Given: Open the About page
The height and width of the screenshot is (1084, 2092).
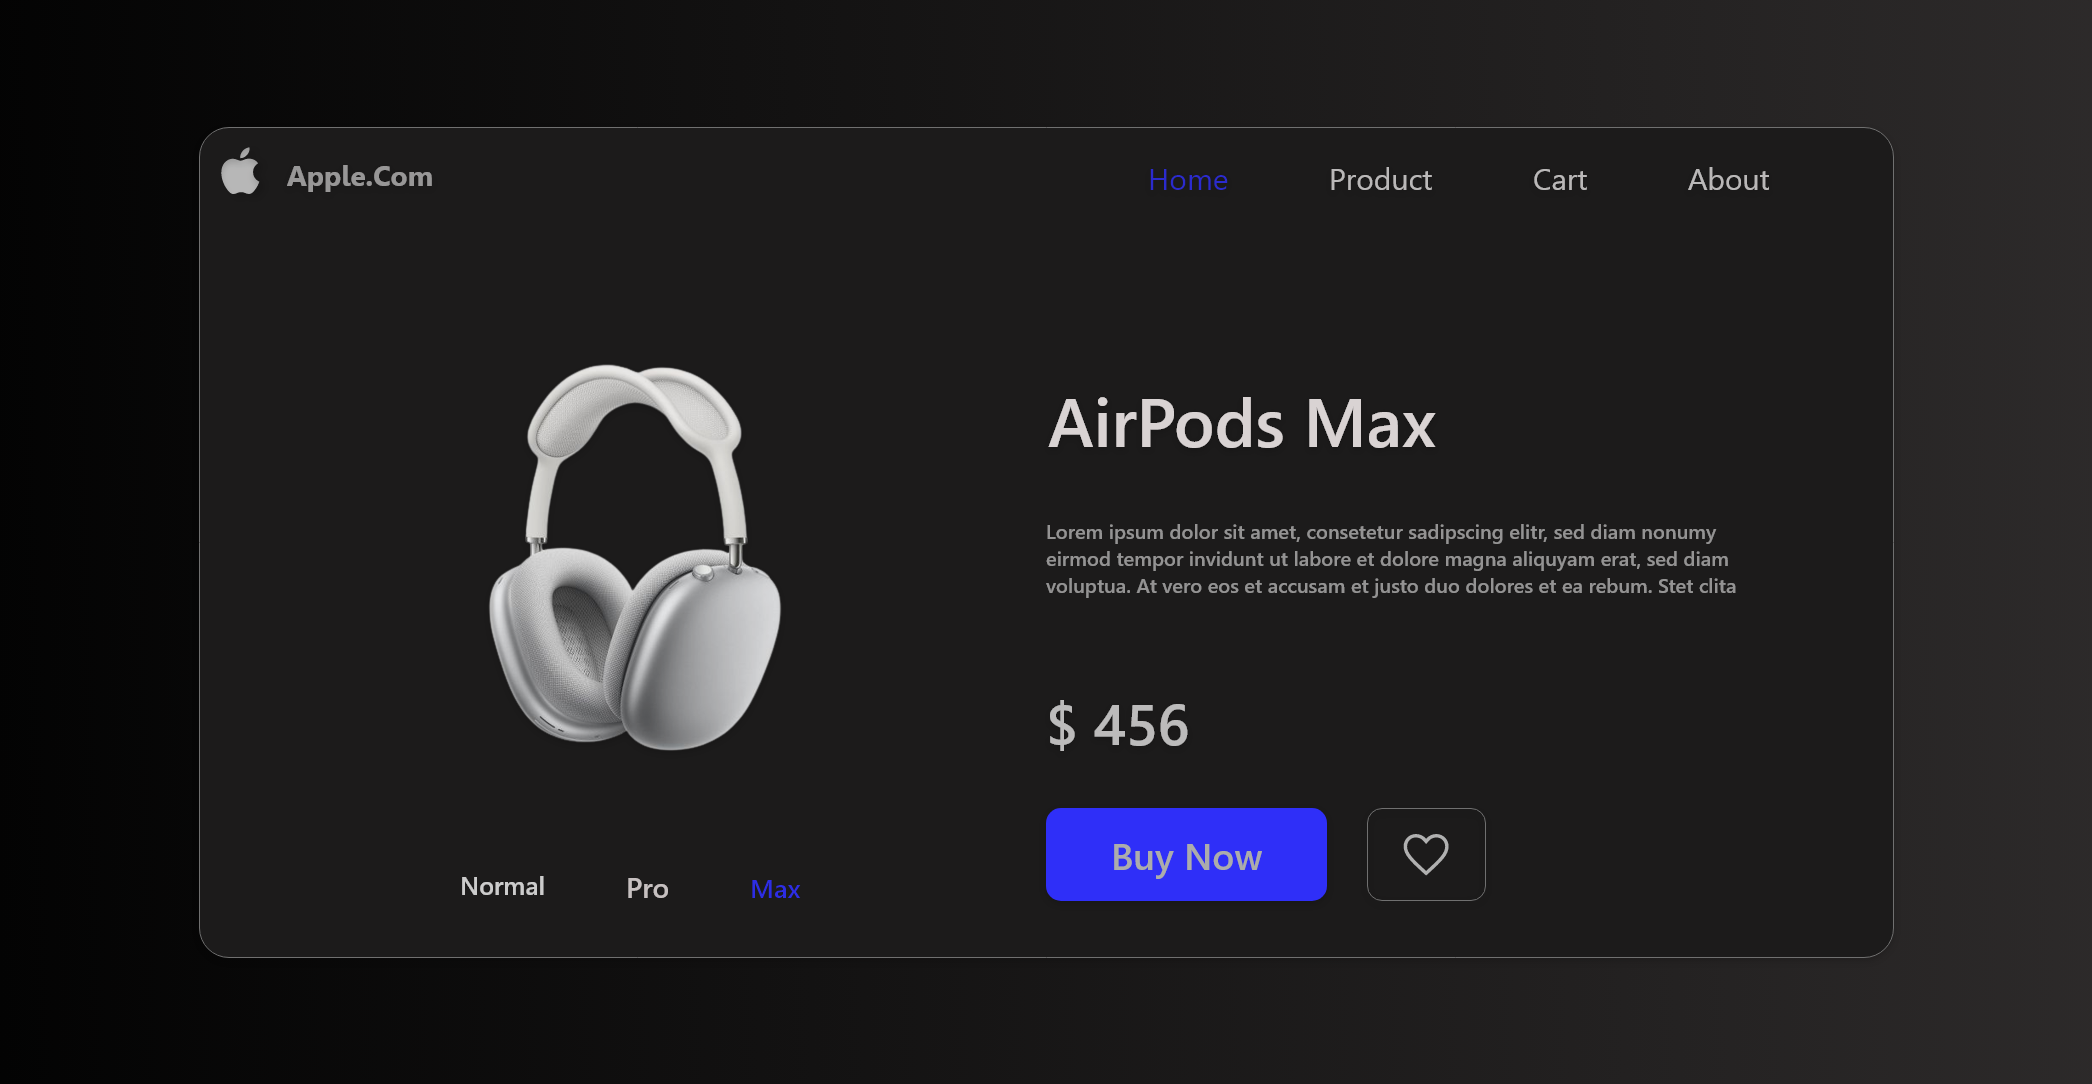Looking at the screenshot, I should tap(1728, 180).
